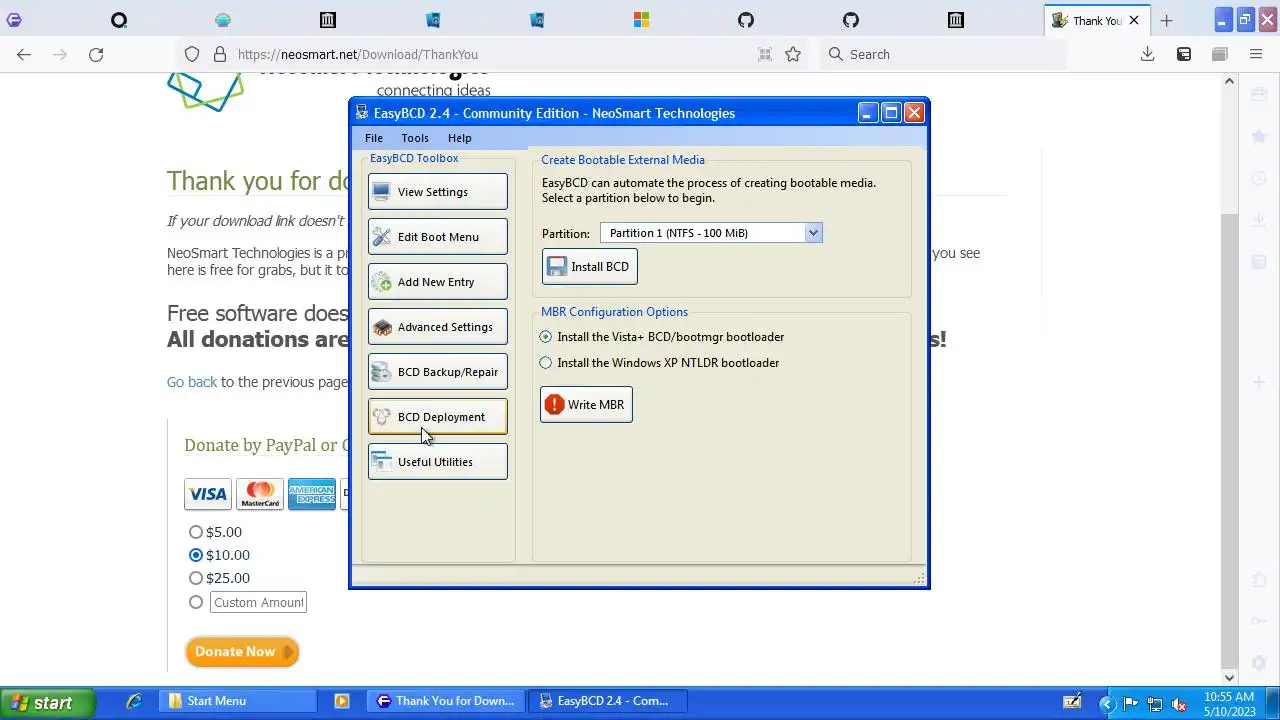Viewport: 1280px width, 720px height.
Task: Click the browser forward arrow
Action: (60, 55)
